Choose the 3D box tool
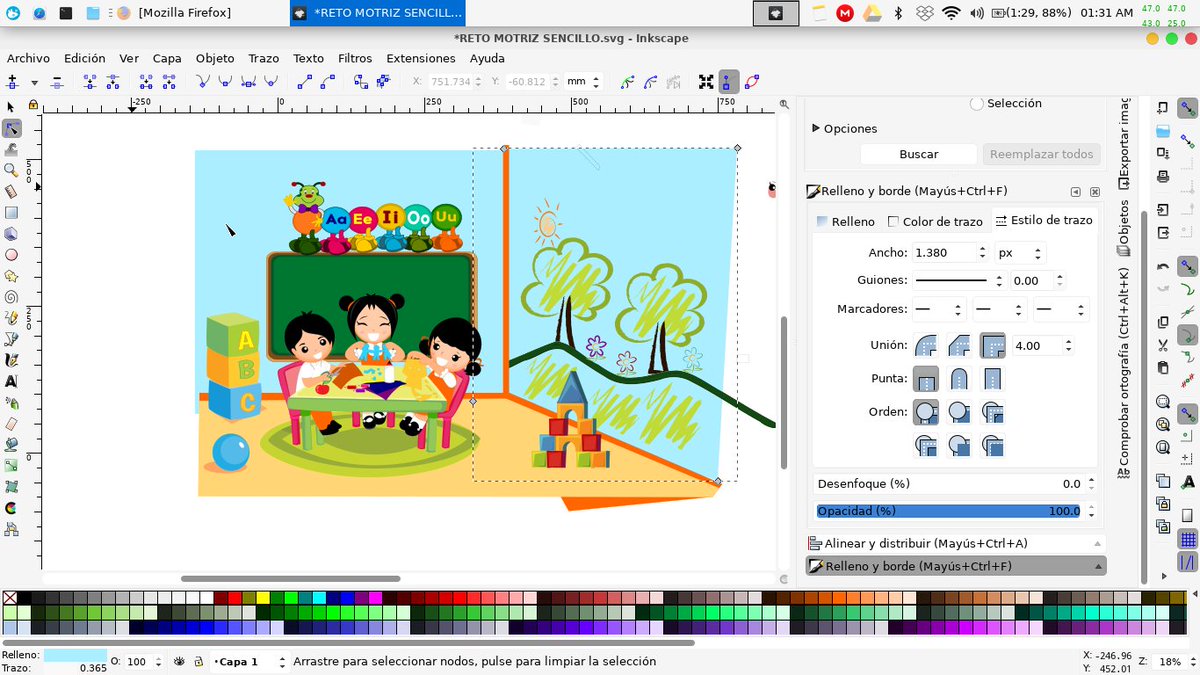Screen dimensions: 1200x675 (x=11, y=233)
